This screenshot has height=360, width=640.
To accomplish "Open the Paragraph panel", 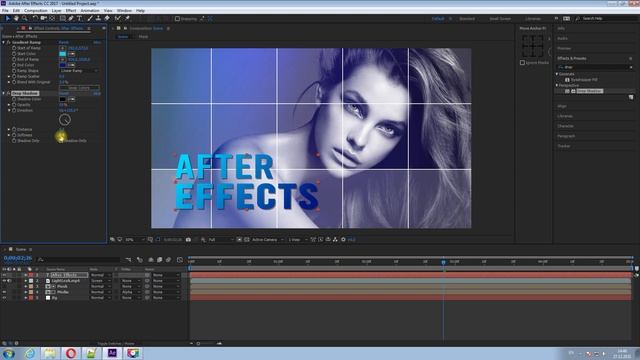I will [566, 136].
